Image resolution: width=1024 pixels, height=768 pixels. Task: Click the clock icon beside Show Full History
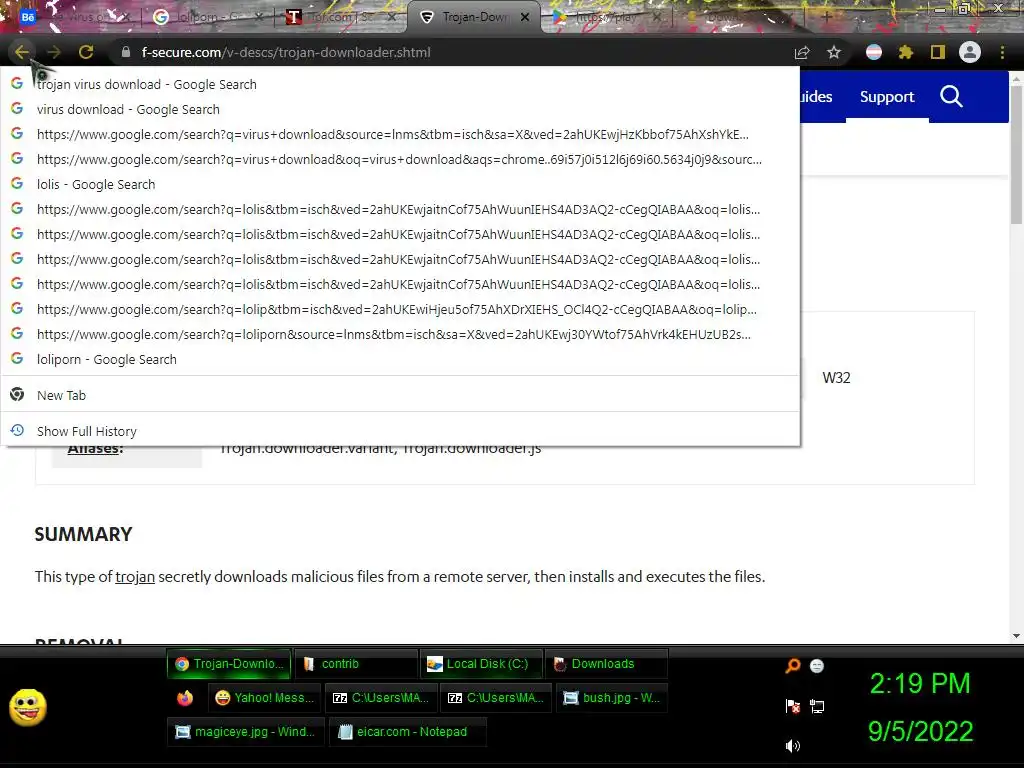17,430
